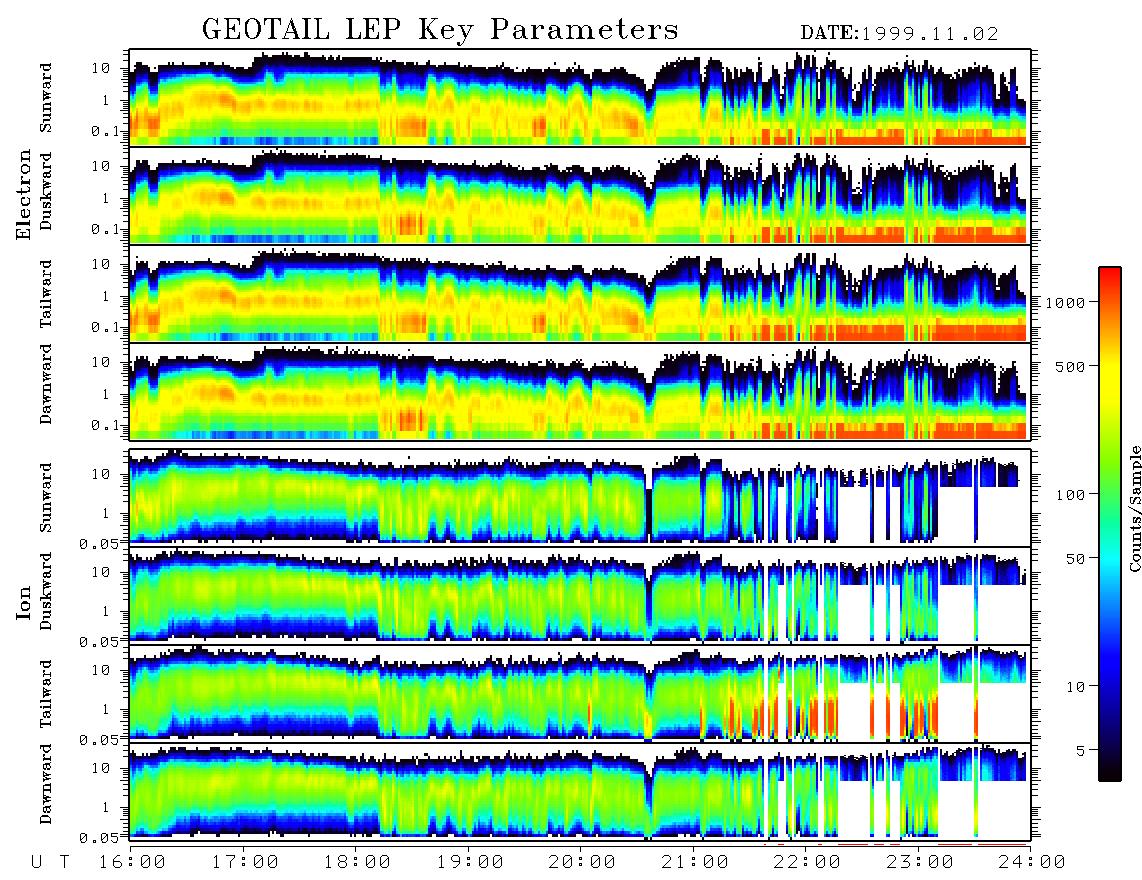Click the Electron 'Sunward' panel label
1142x880 pixels.
tap(46, 97)
